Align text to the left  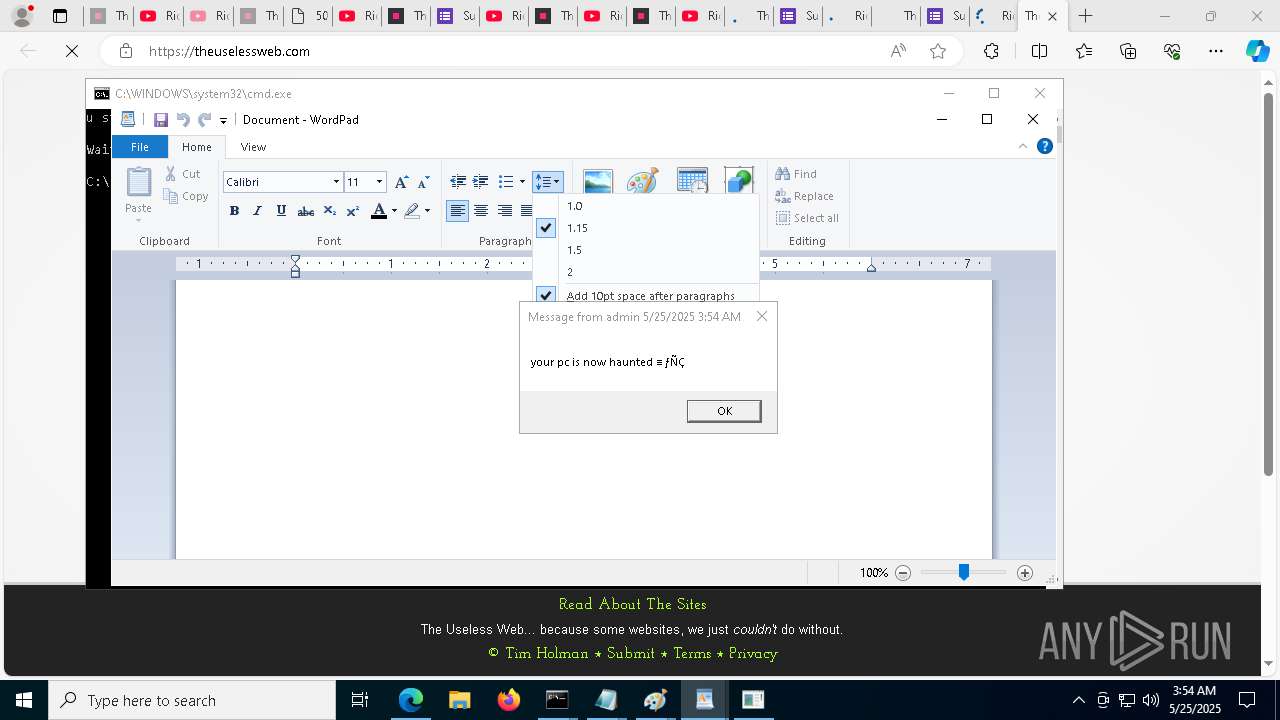click(458, 211)
